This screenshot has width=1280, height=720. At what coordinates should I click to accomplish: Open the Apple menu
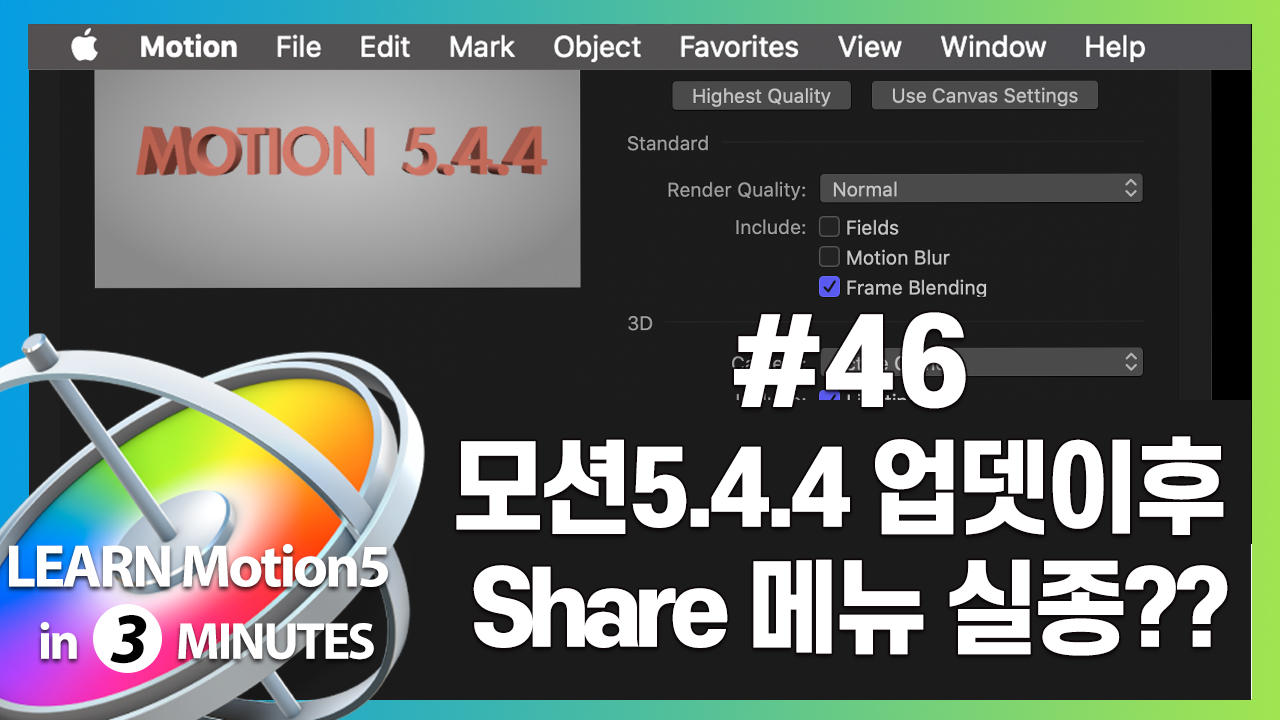coord(85,47)
